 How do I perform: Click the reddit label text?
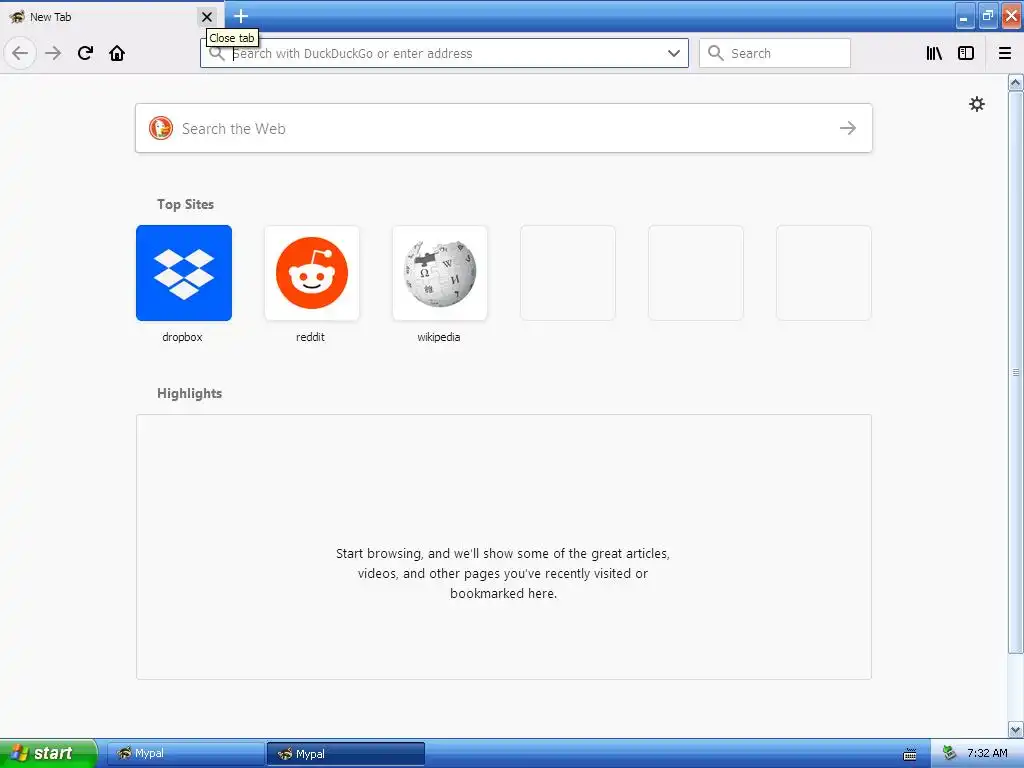[310, 337]
